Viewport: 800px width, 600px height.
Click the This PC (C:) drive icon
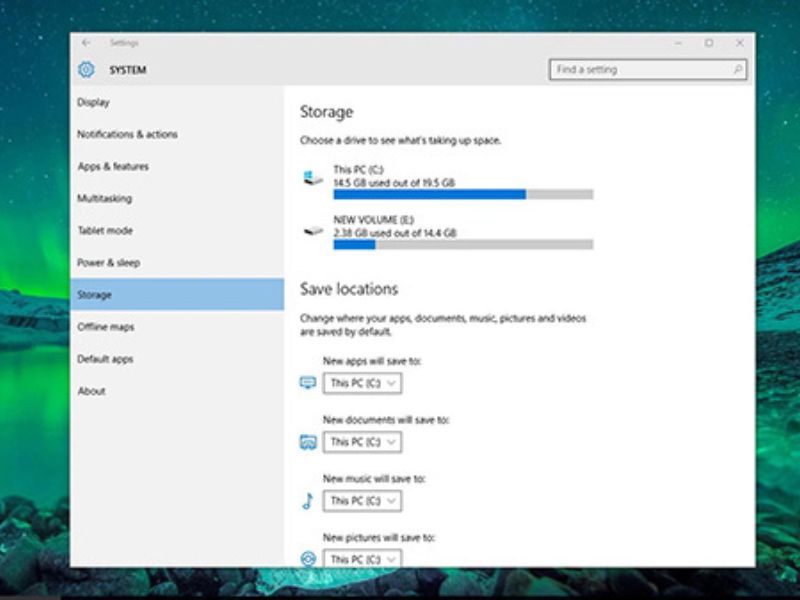[313, 178]
